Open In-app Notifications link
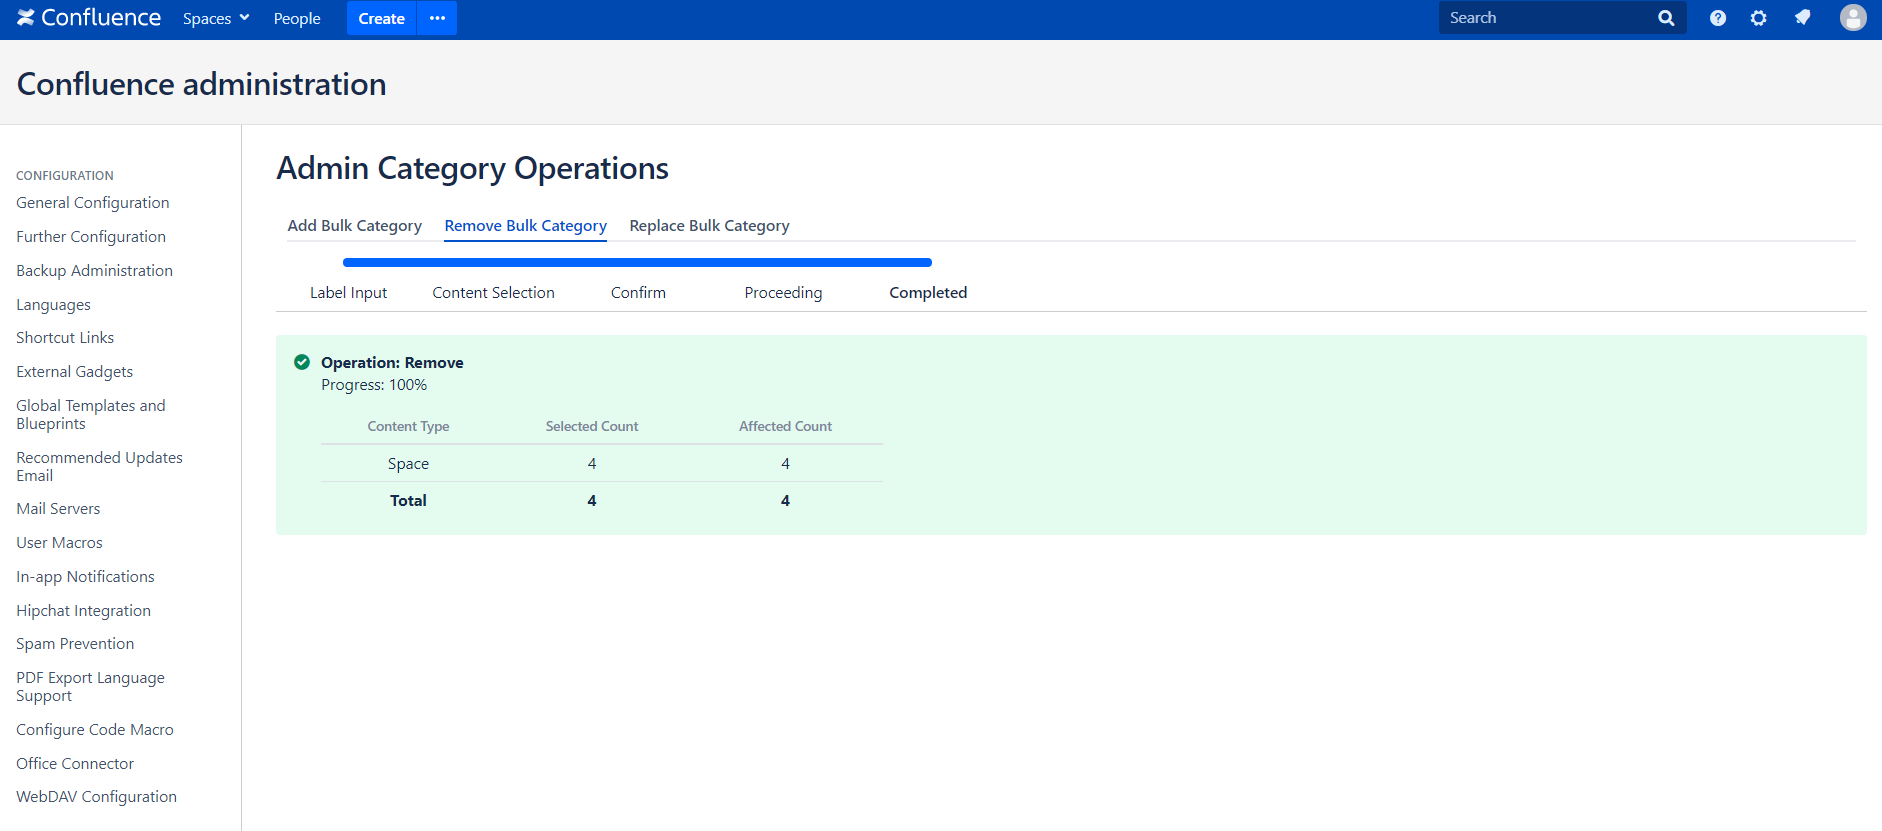Image resolution: width=1882 pixels, height=831 pixels. [x=85, y=577]
